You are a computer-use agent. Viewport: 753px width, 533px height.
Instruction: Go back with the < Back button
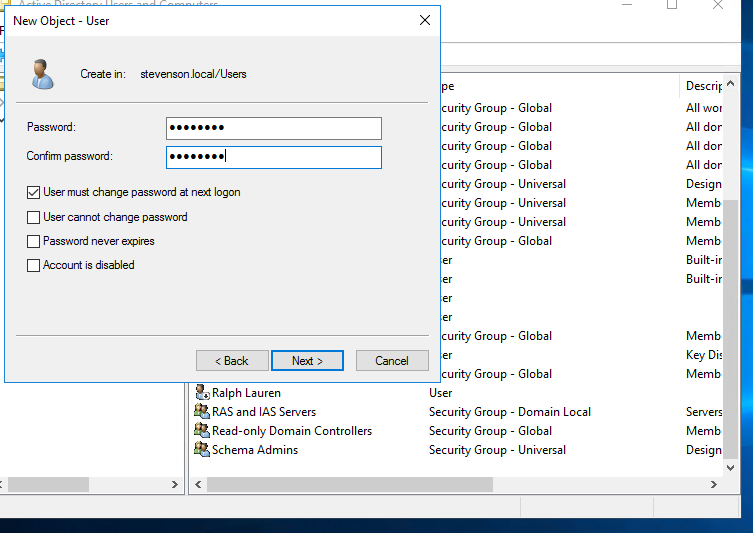point(232,361)
